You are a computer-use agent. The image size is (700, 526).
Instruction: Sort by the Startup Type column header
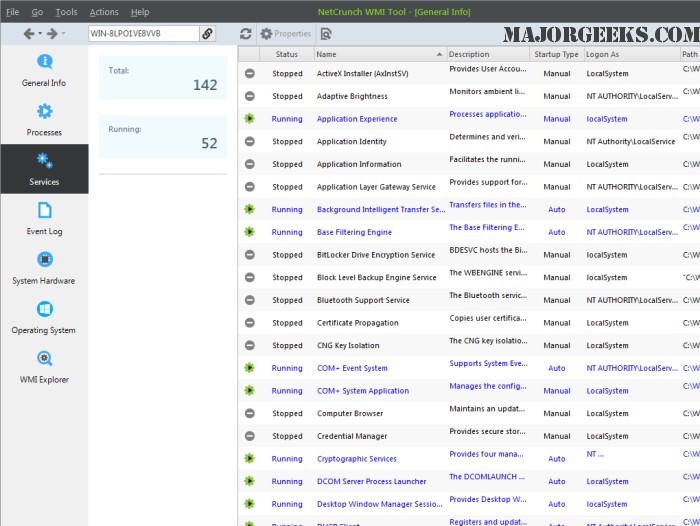pyautogui.click(x=556, y=54)
